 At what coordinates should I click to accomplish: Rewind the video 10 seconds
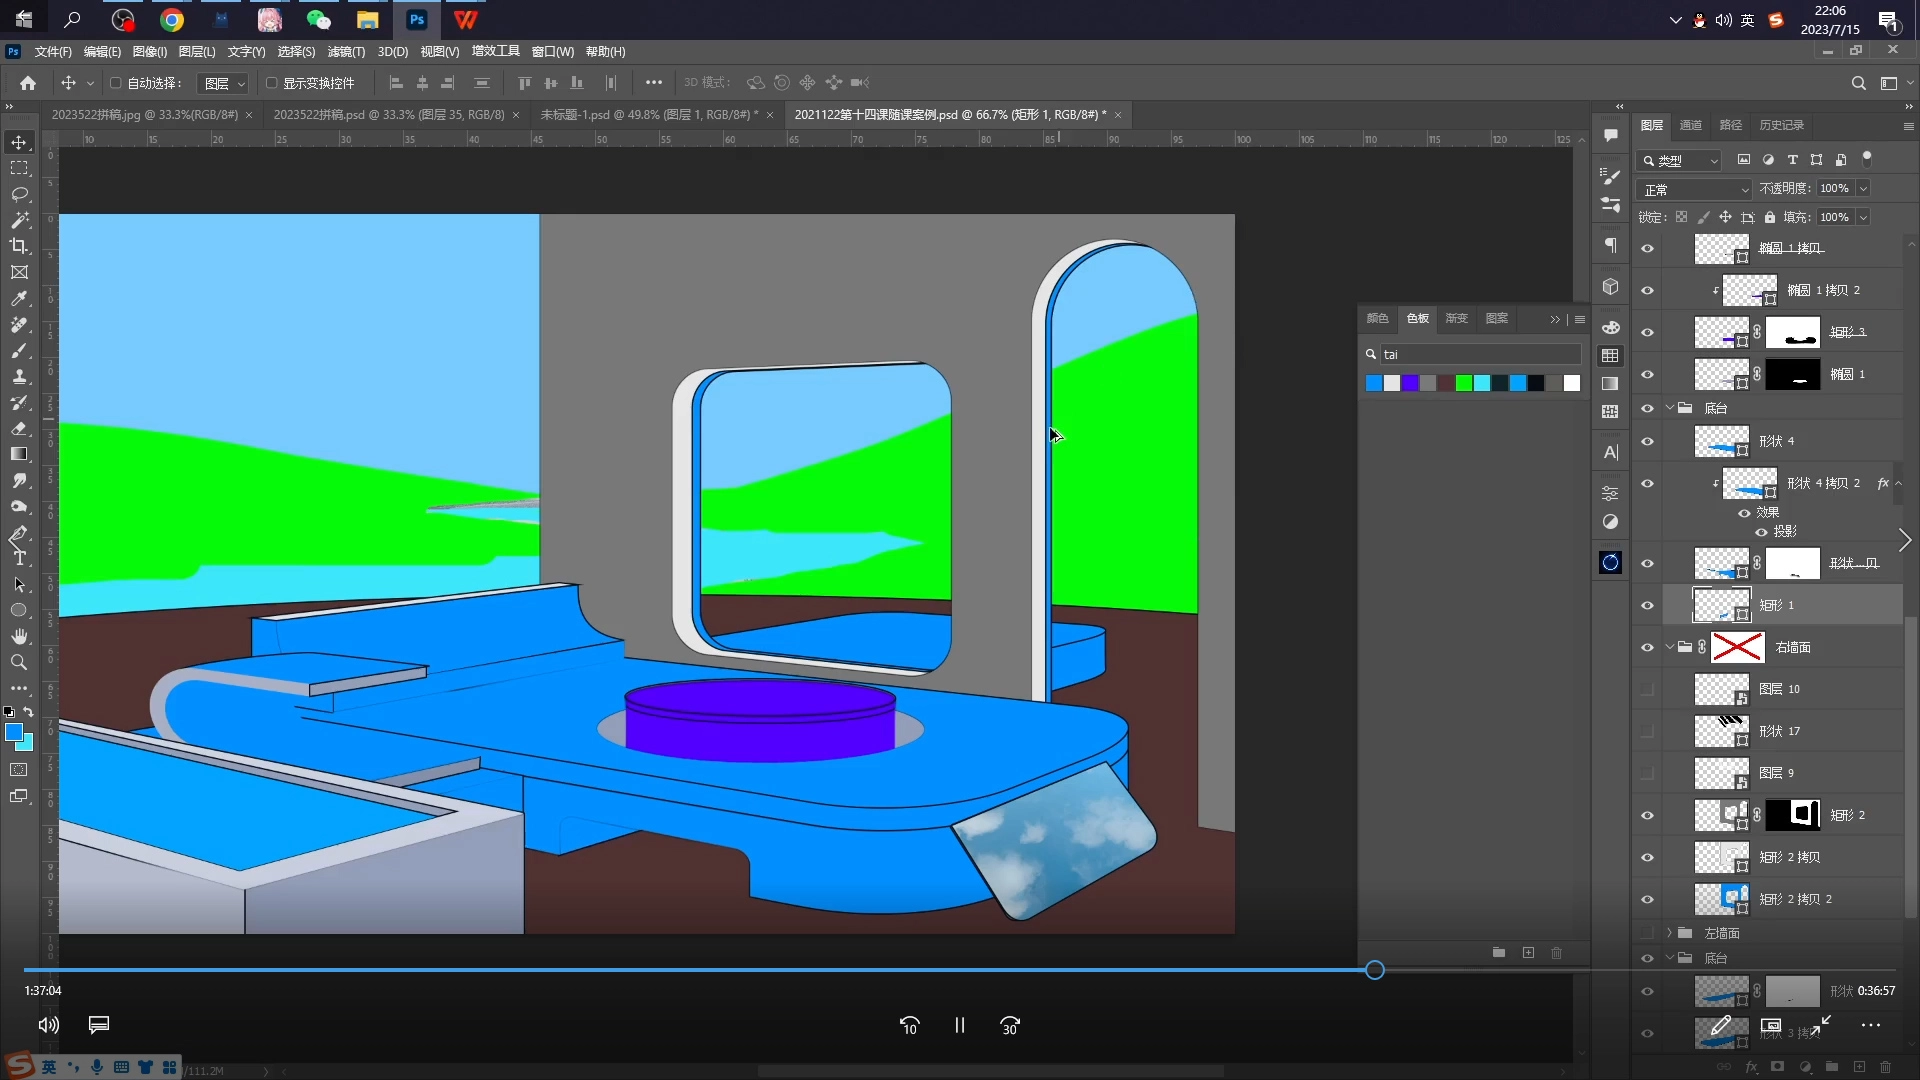coord(909,1025)
